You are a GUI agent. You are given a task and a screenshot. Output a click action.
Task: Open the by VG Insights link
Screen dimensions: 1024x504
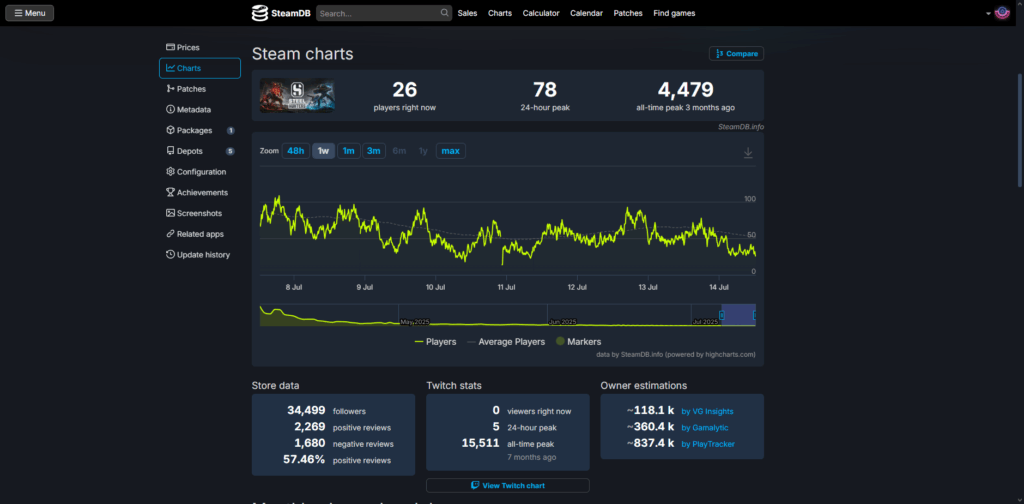click(x=707, y=411)
